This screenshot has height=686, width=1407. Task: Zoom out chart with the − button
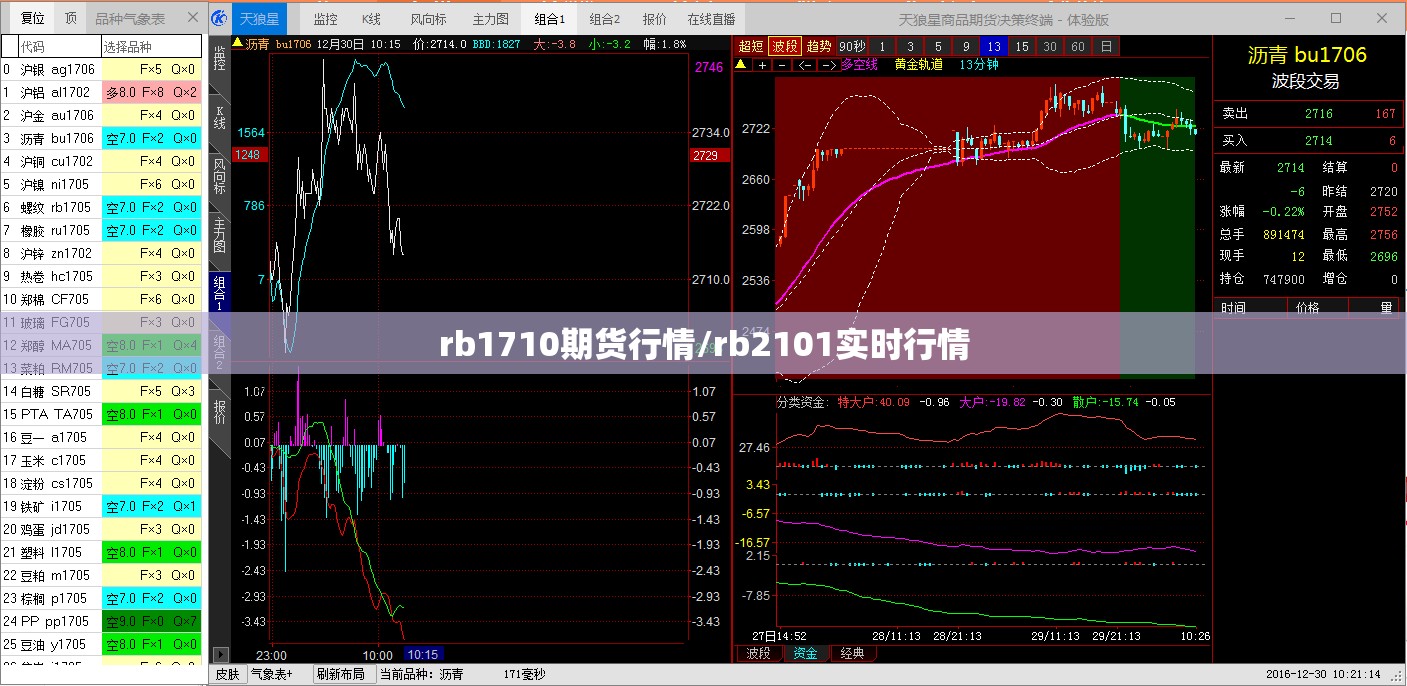click(x=783, y=65)
